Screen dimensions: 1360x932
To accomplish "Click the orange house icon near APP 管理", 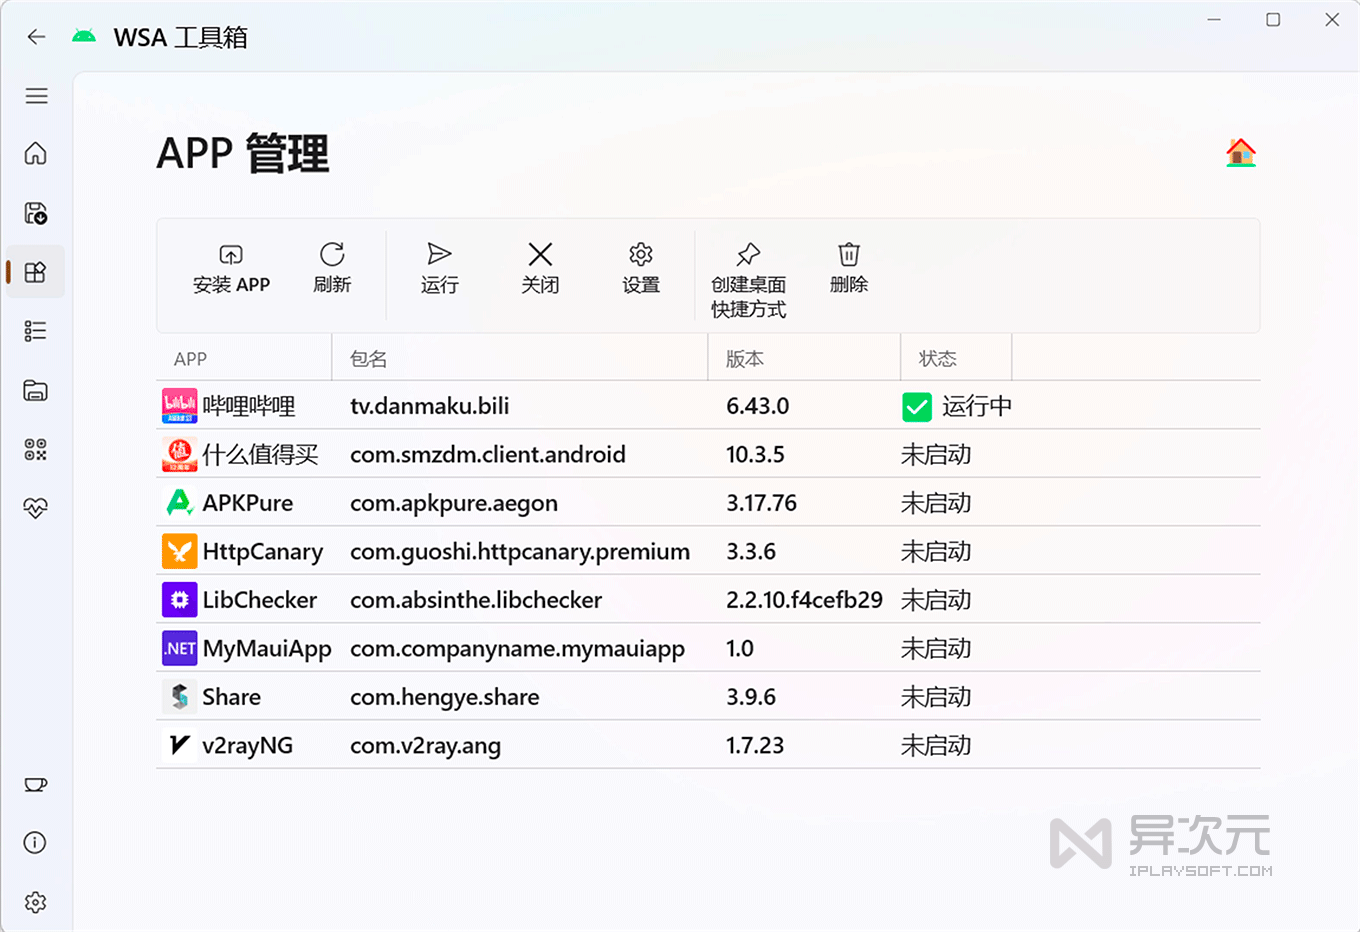I will coord(1241,153).
